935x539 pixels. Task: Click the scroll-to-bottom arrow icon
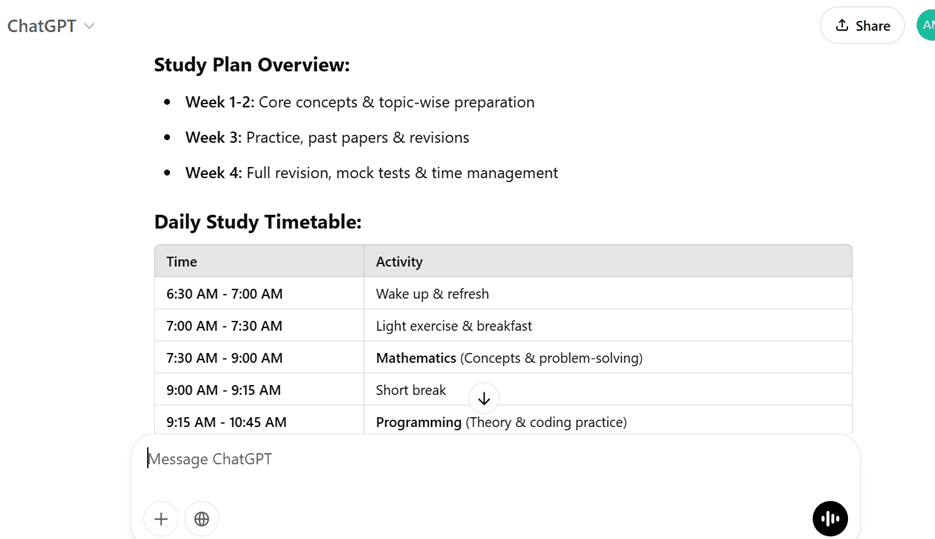484,398
